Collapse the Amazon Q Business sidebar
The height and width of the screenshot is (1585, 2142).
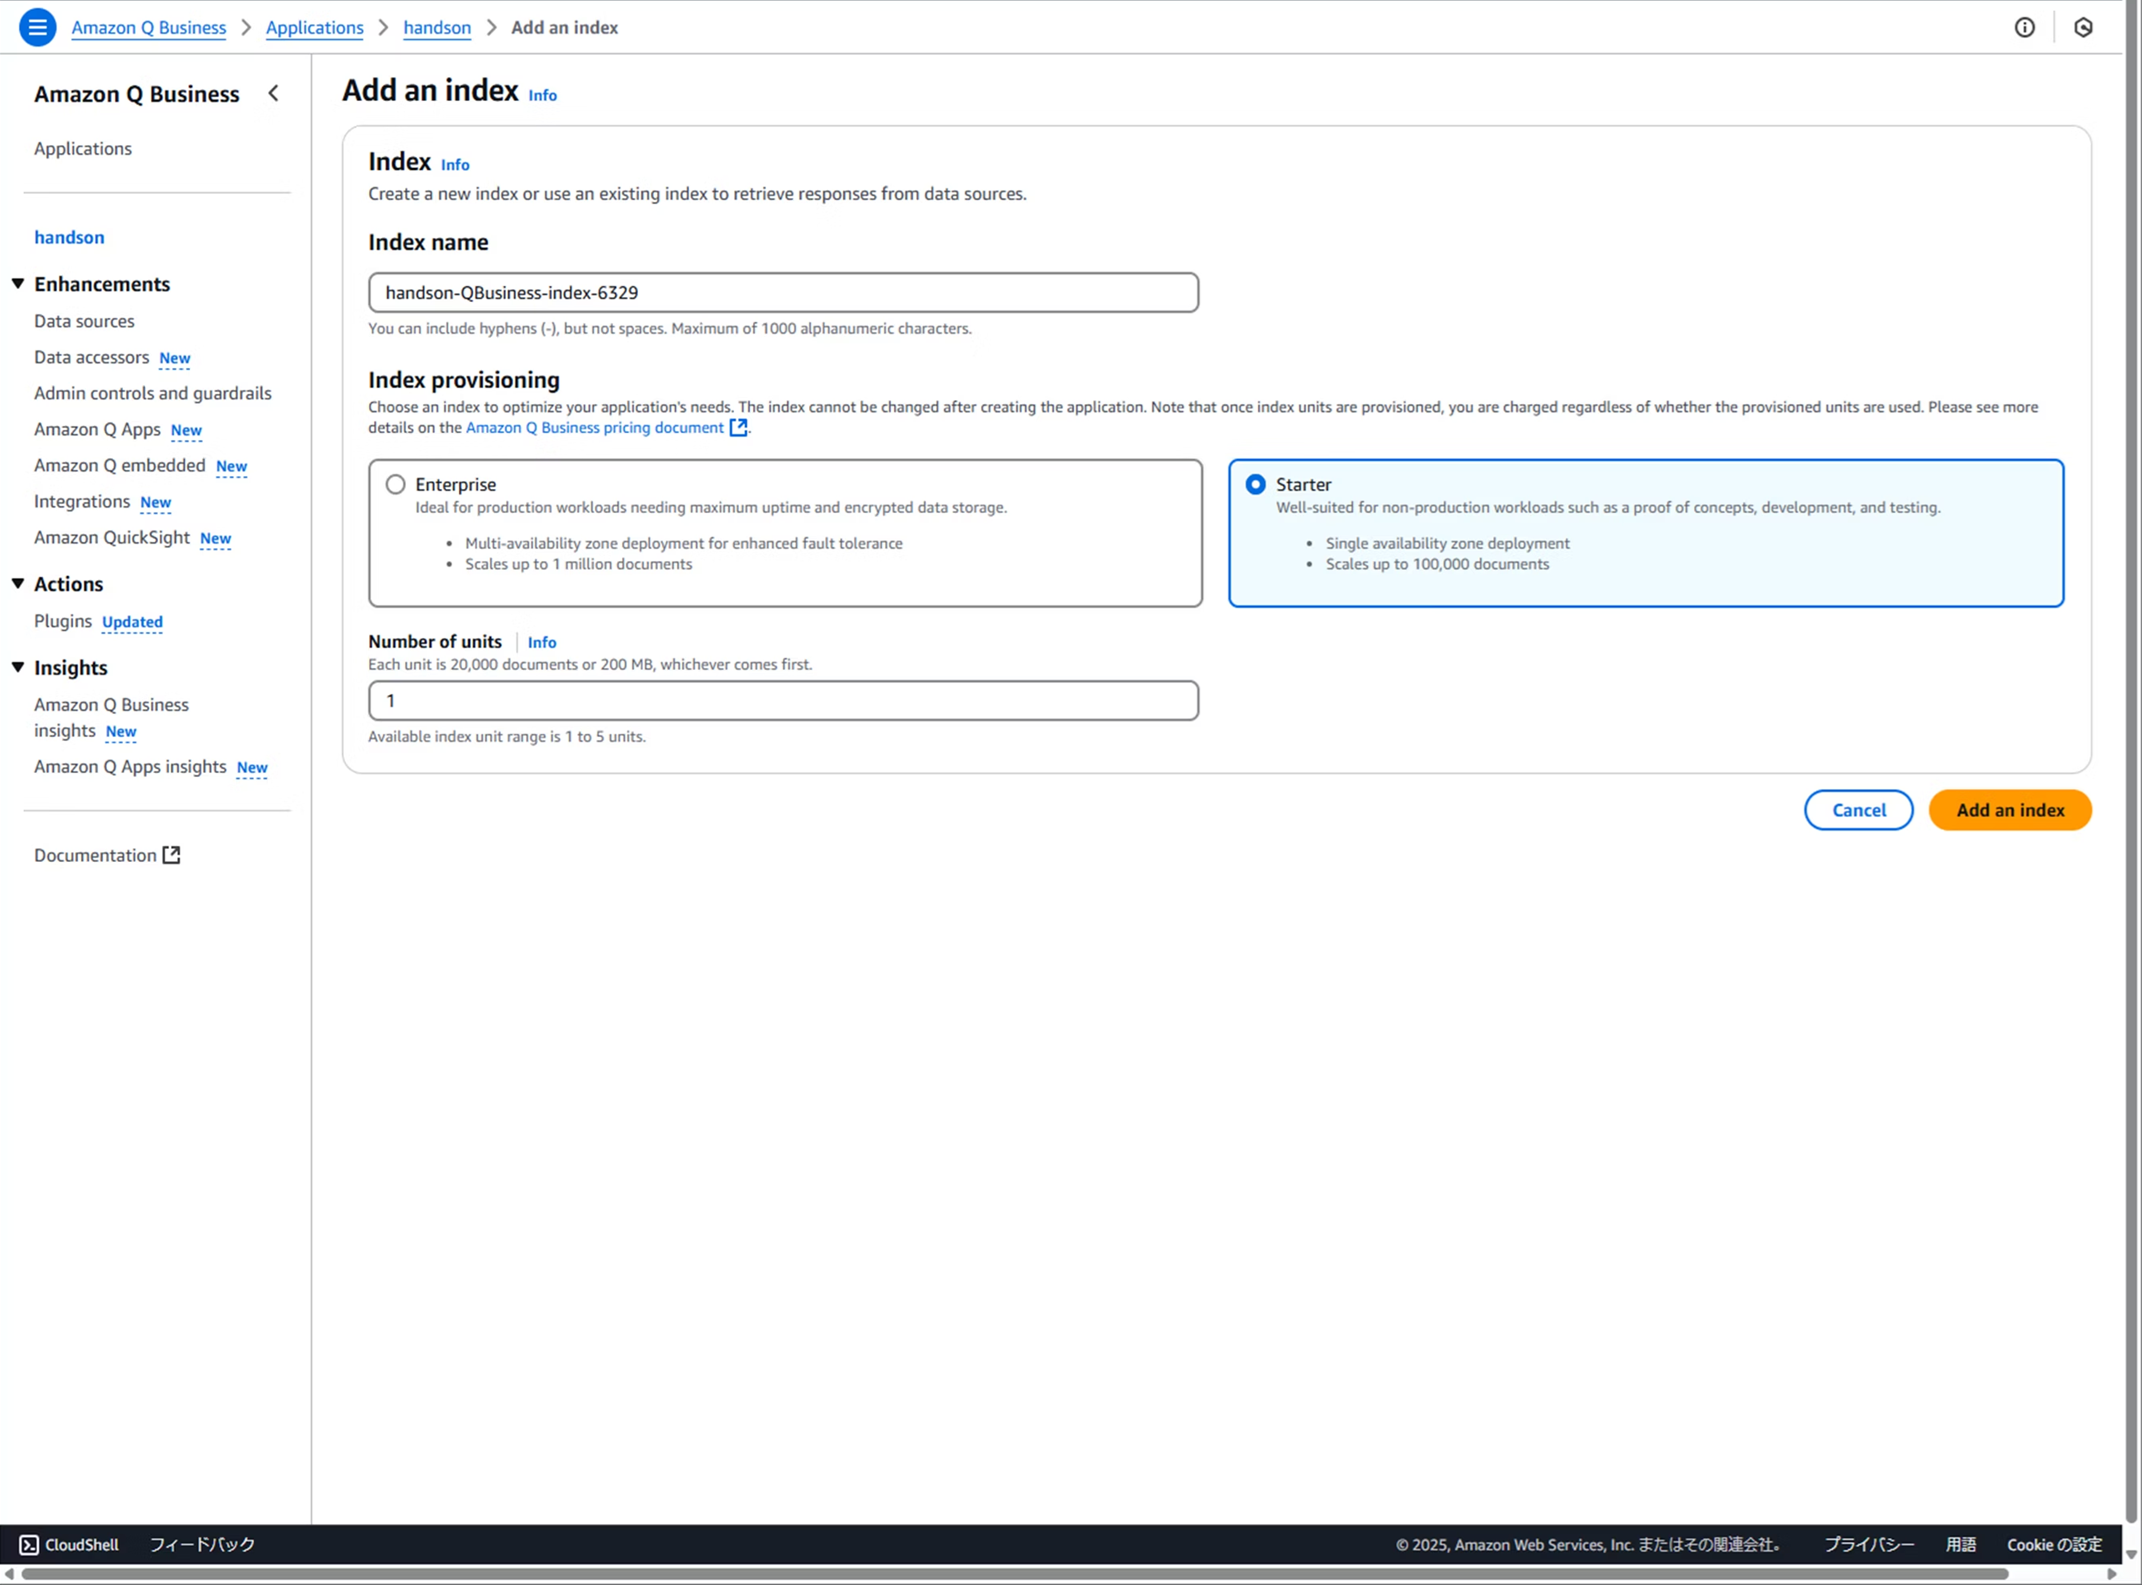273,94
